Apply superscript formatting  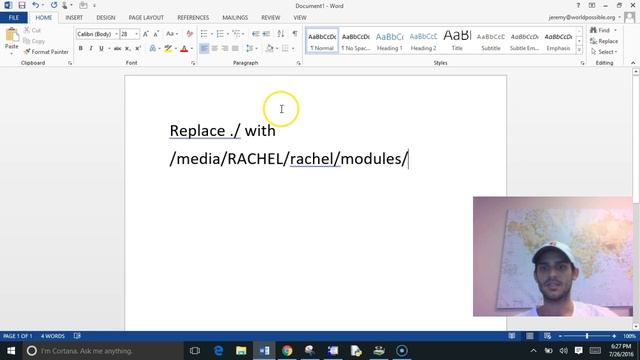[x=138, y=49]
